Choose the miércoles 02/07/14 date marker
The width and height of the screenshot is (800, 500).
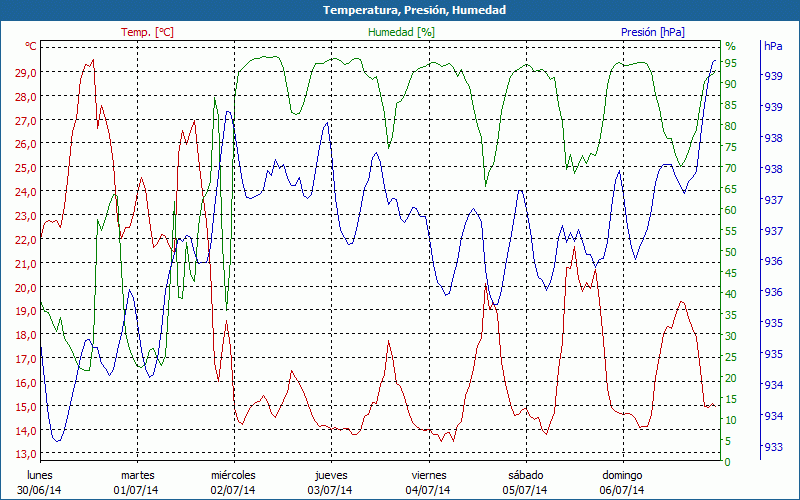point(233,482)
